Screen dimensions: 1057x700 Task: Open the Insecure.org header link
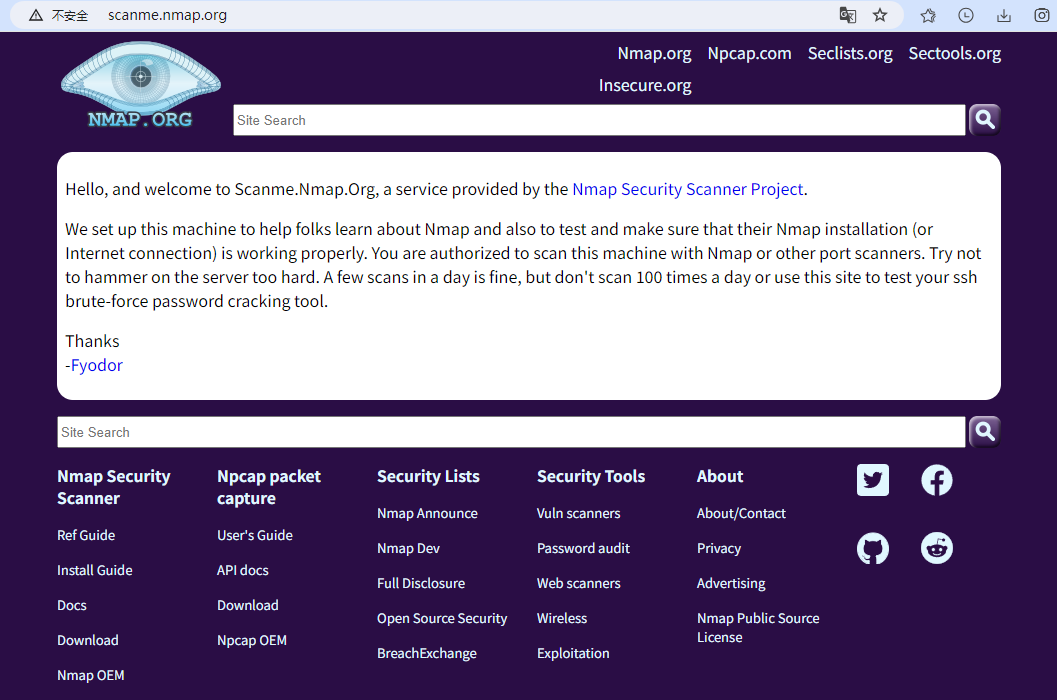[644, 86]
